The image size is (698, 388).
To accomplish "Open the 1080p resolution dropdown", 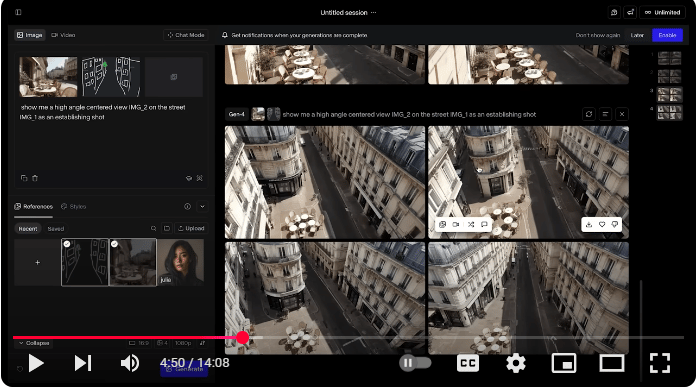I will pos(183,343).
